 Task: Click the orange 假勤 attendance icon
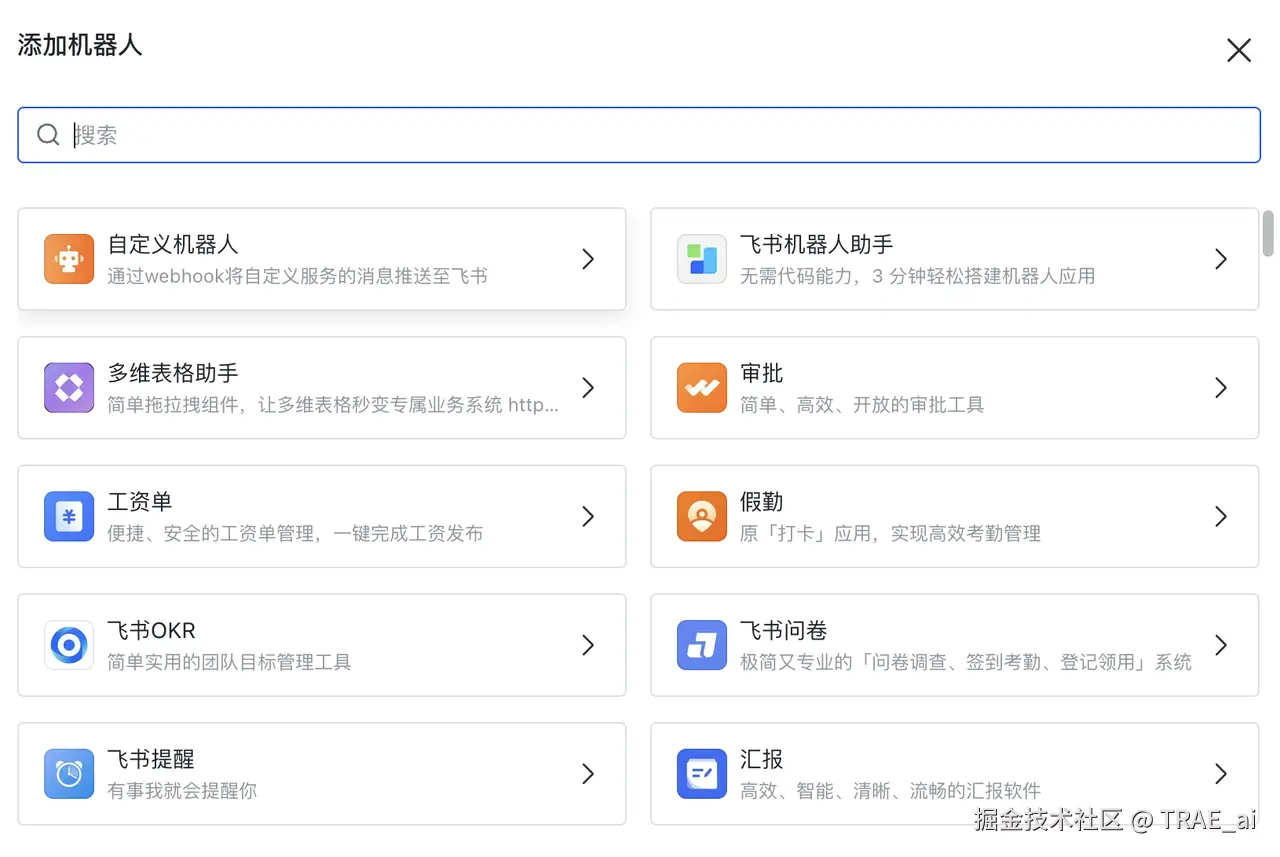tap(701, 517)
